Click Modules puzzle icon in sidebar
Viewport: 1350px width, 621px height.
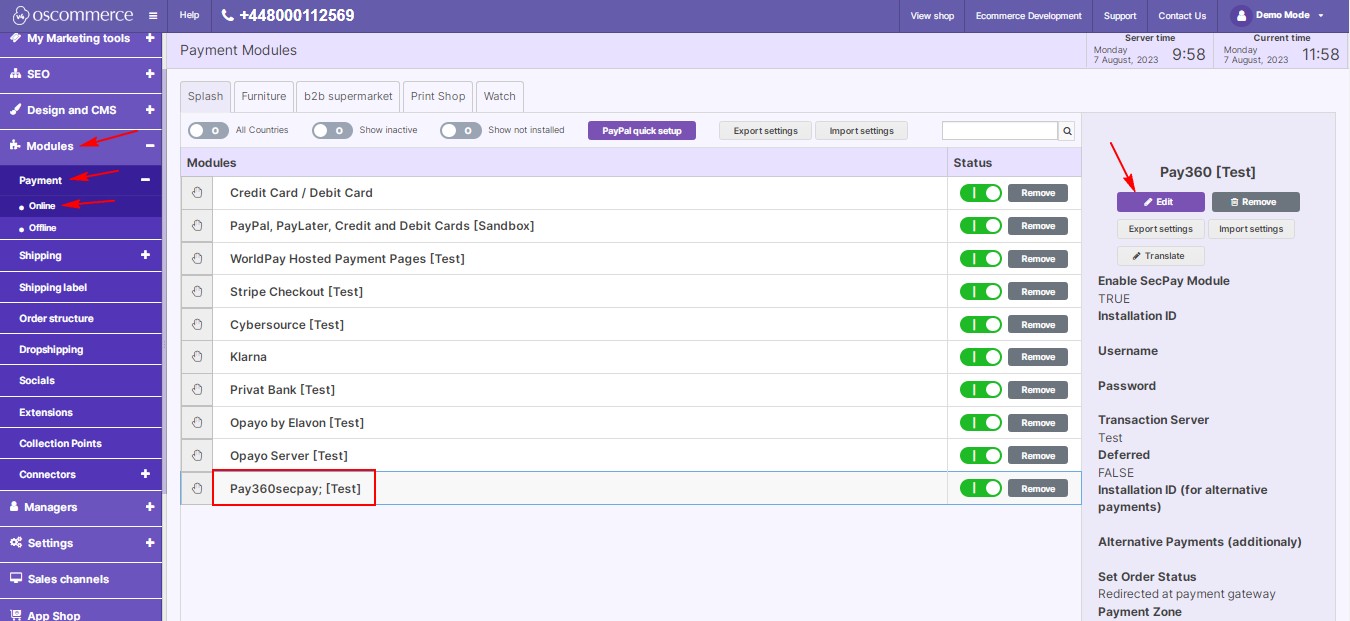[x=15, y=146]
